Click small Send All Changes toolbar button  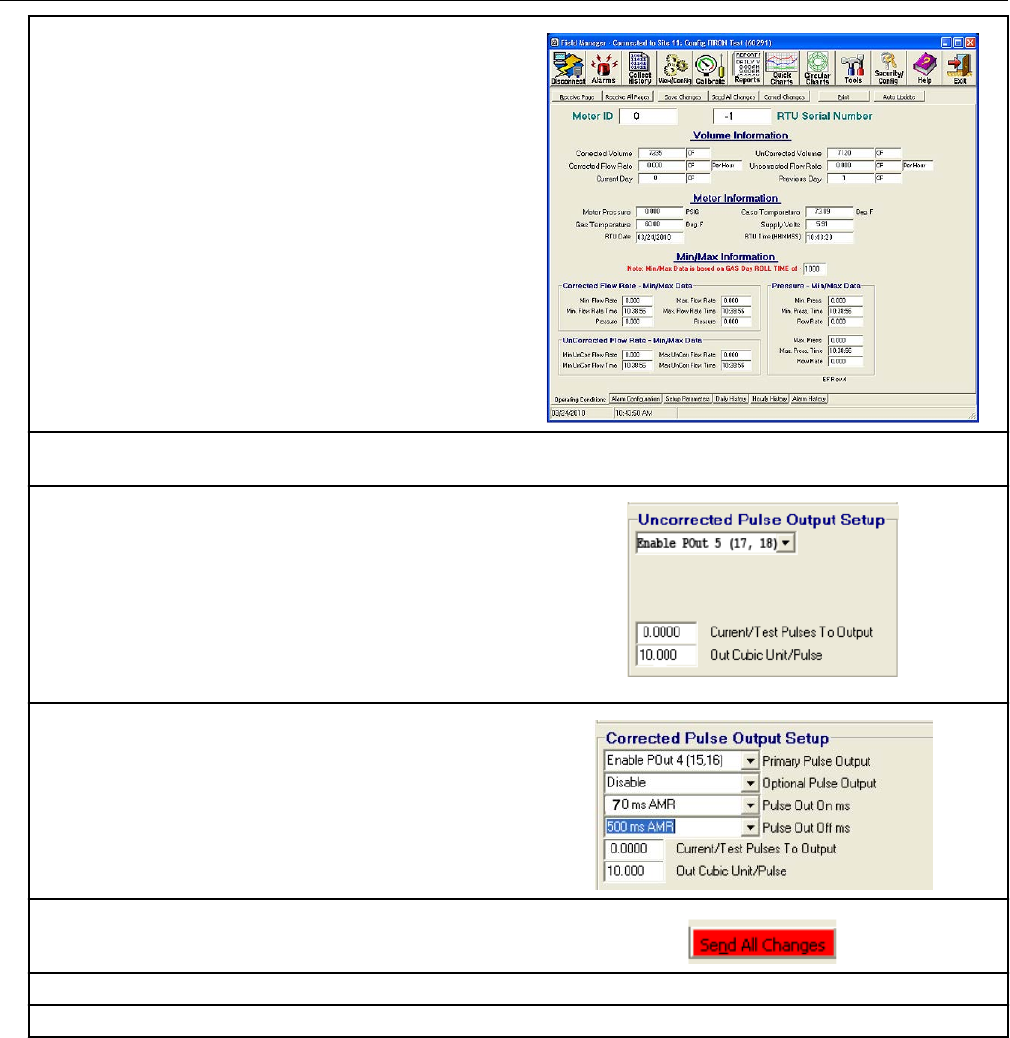pyautogui.click(x=734, y=97)
